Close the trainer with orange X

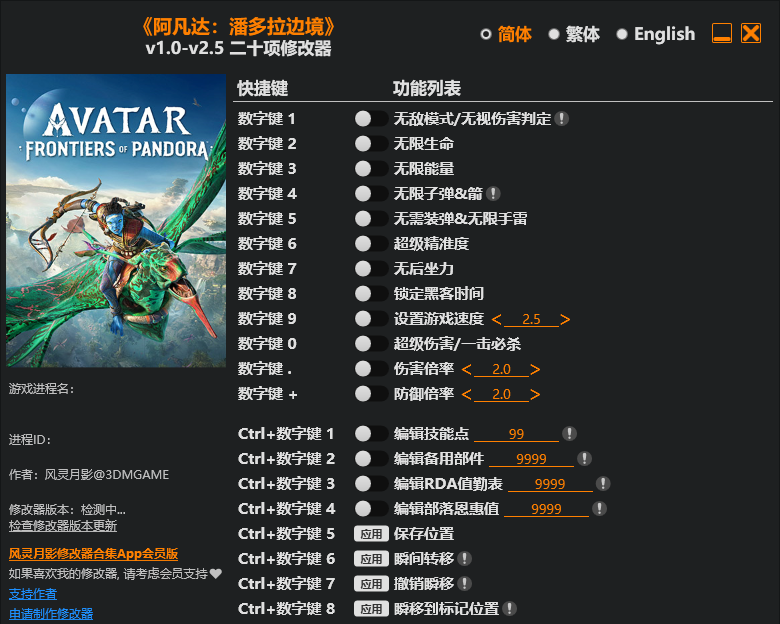tap(751, 33)
